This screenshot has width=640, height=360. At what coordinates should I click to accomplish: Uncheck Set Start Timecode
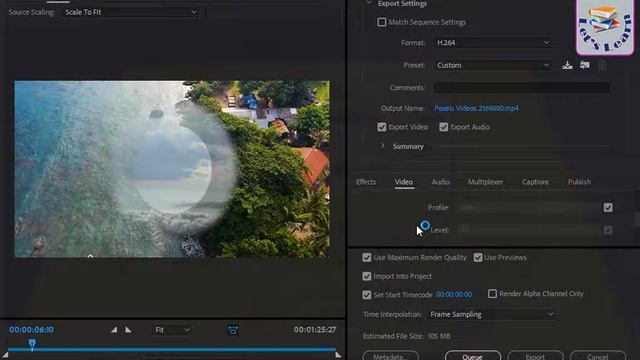(367, 295)
